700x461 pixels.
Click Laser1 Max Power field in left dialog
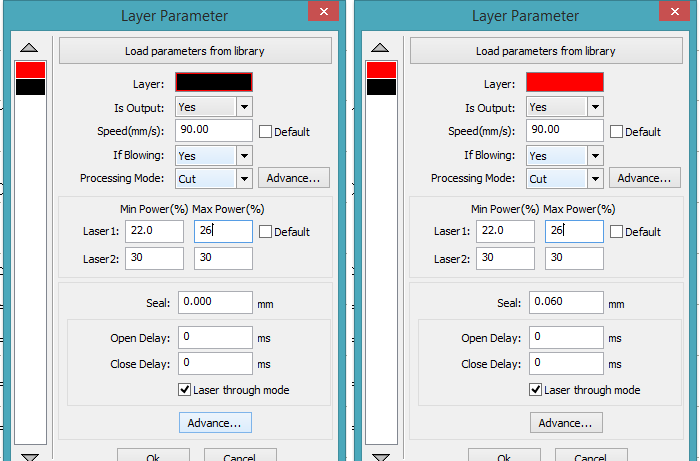[x=223, y=231]
